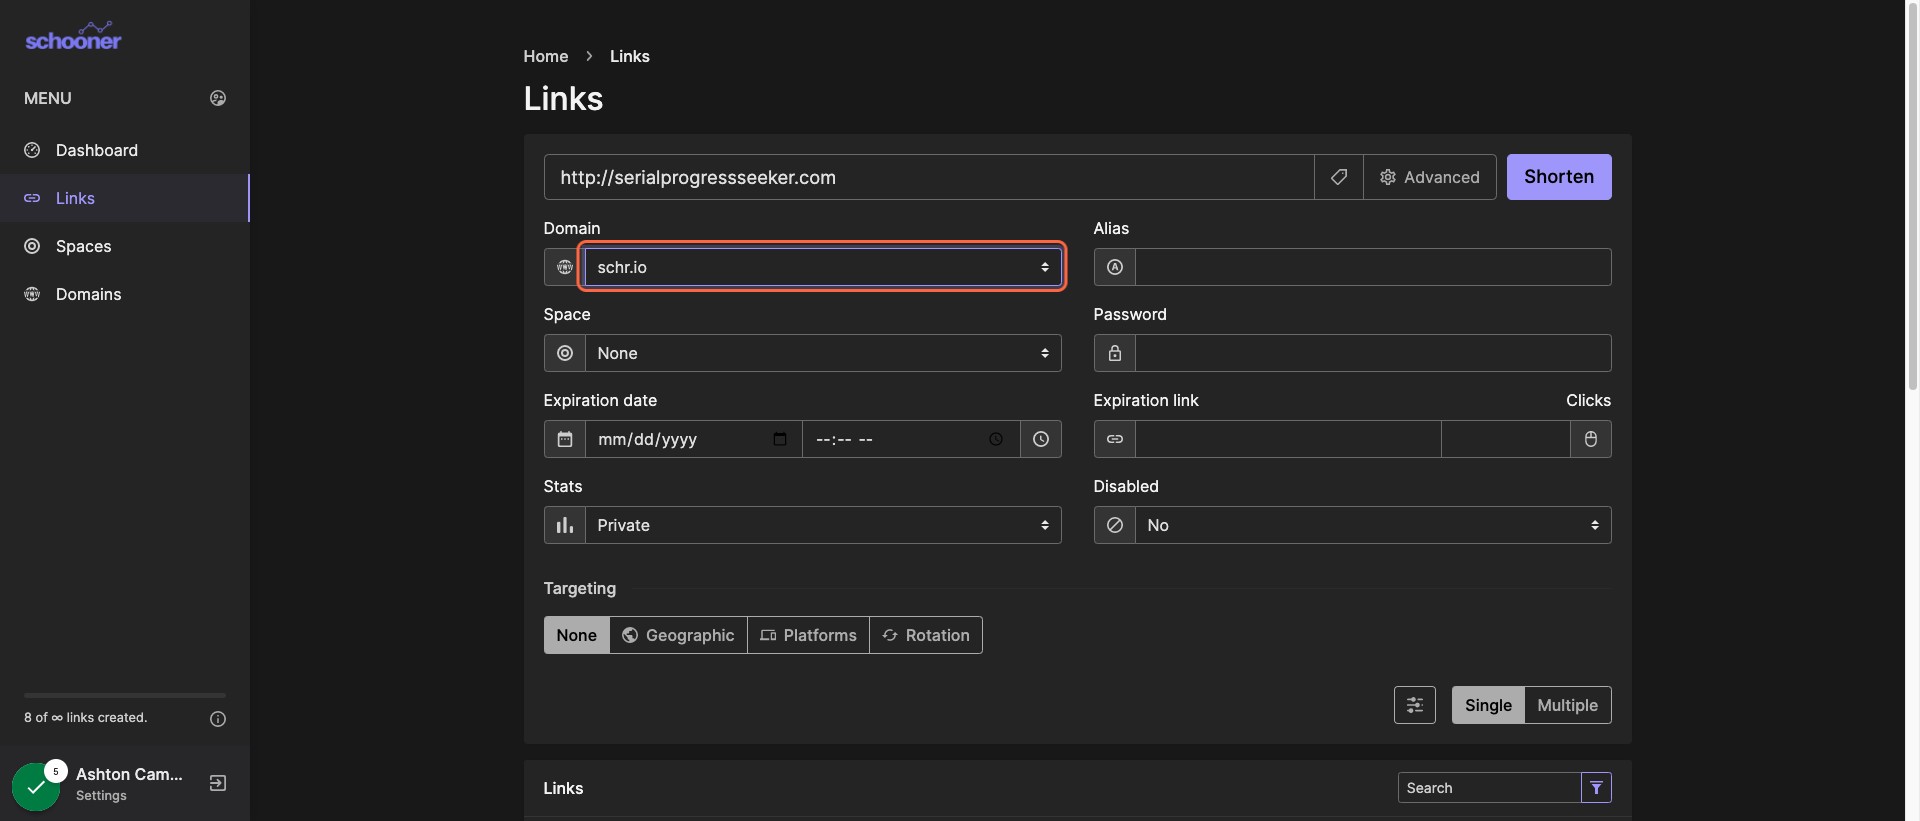Focus the Search box in the Links list
The image size is (1920, 821).
click(1489, 788)
